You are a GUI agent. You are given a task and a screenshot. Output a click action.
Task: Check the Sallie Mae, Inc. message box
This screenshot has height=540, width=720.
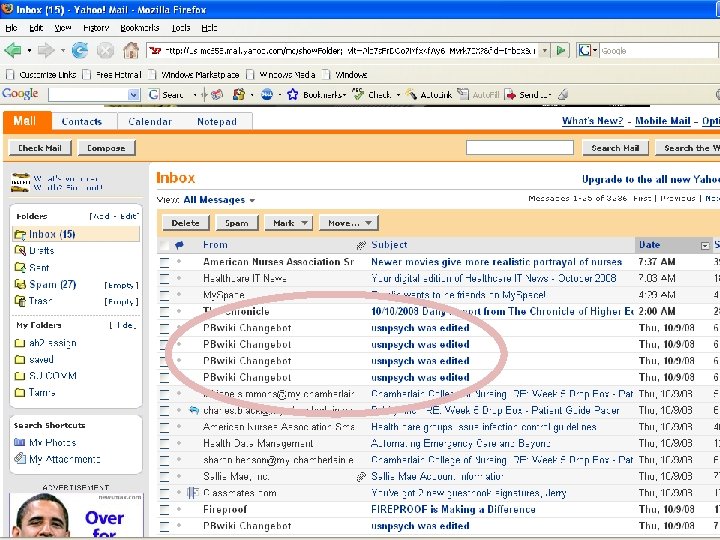pyautogui.click(x=164, y=477)
